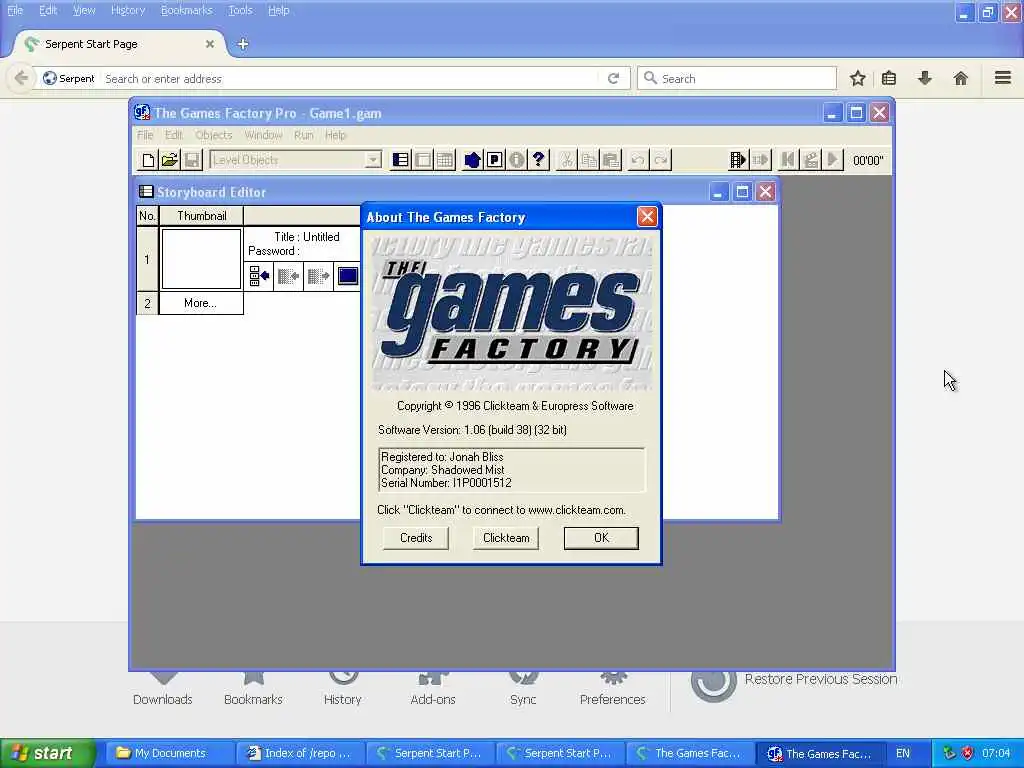The height and width of the screenshot is (768, 1024).
Task: Select the Event Editor grid icon
Action: (445, 160)
